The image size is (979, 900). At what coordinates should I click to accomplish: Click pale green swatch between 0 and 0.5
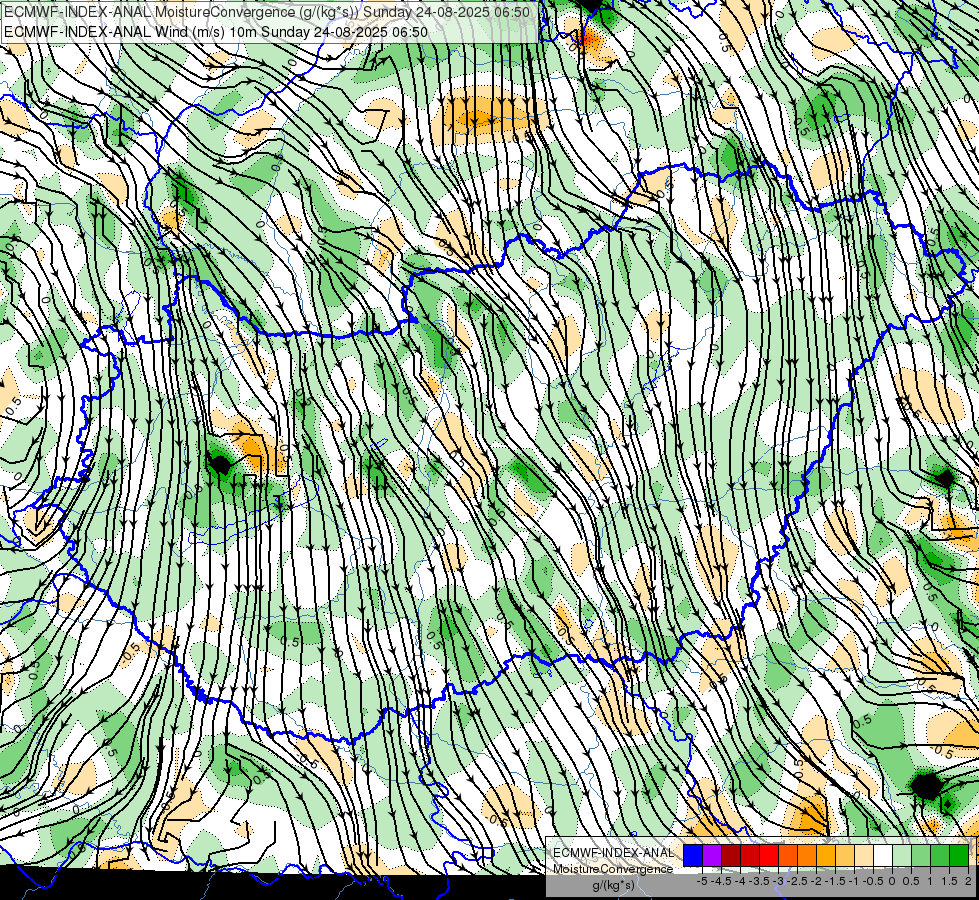click(x=902, y=856)
